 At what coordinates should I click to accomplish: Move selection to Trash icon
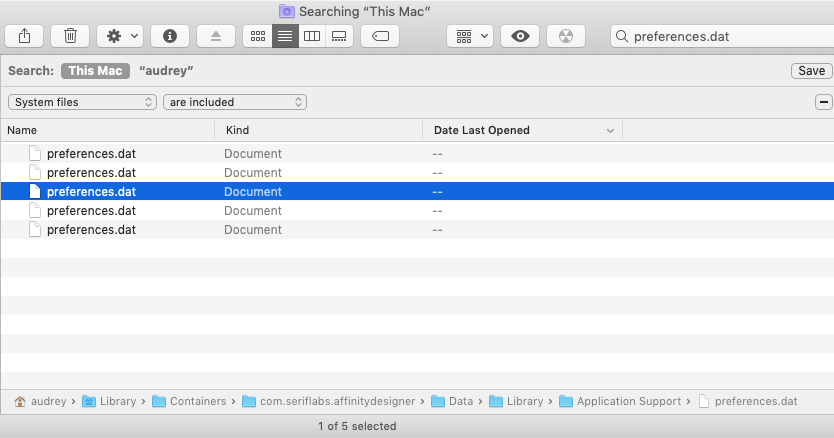[x=70, y=36]
